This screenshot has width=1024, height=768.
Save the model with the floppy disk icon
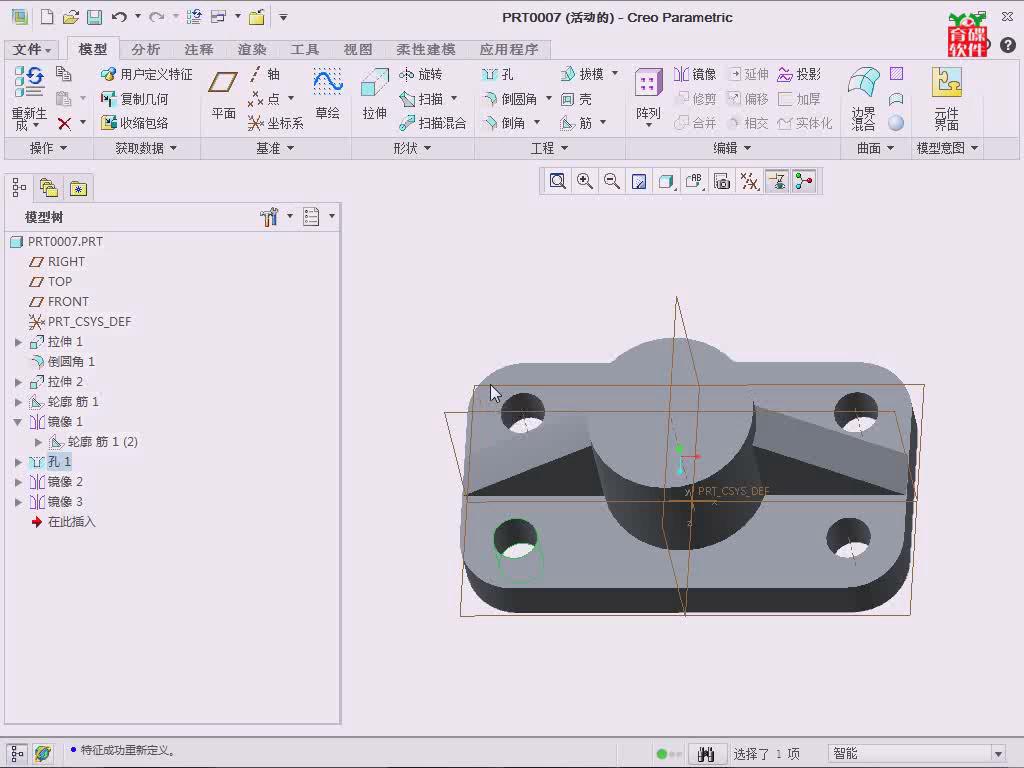point(95,17)
